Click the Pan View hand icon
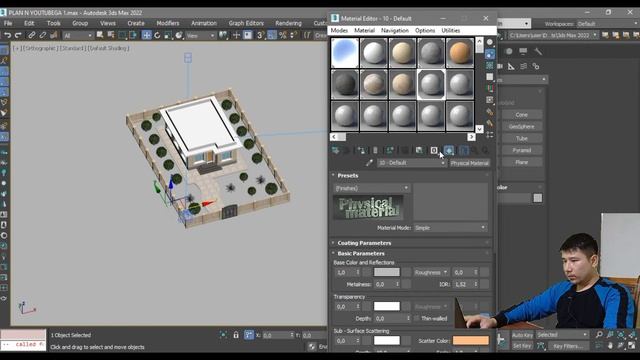Viewport: 640px width, 360px height. coord(610,345)
